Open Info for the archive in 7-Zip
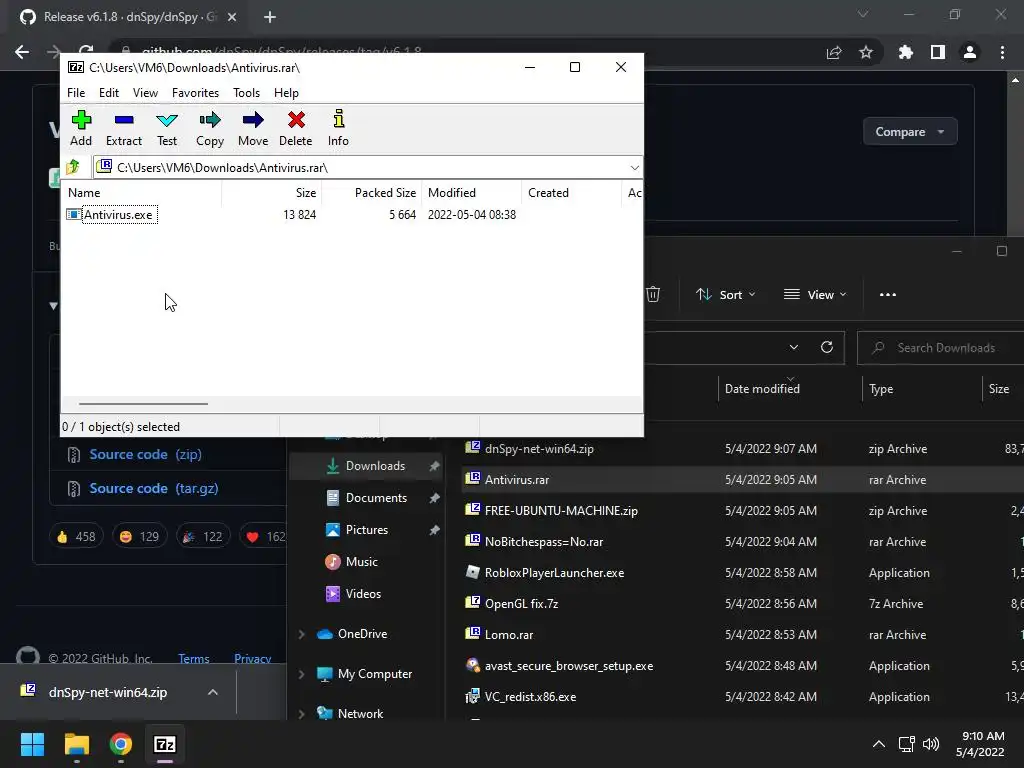This screenshot has height=768, width=1024. [x=338, y=128]
